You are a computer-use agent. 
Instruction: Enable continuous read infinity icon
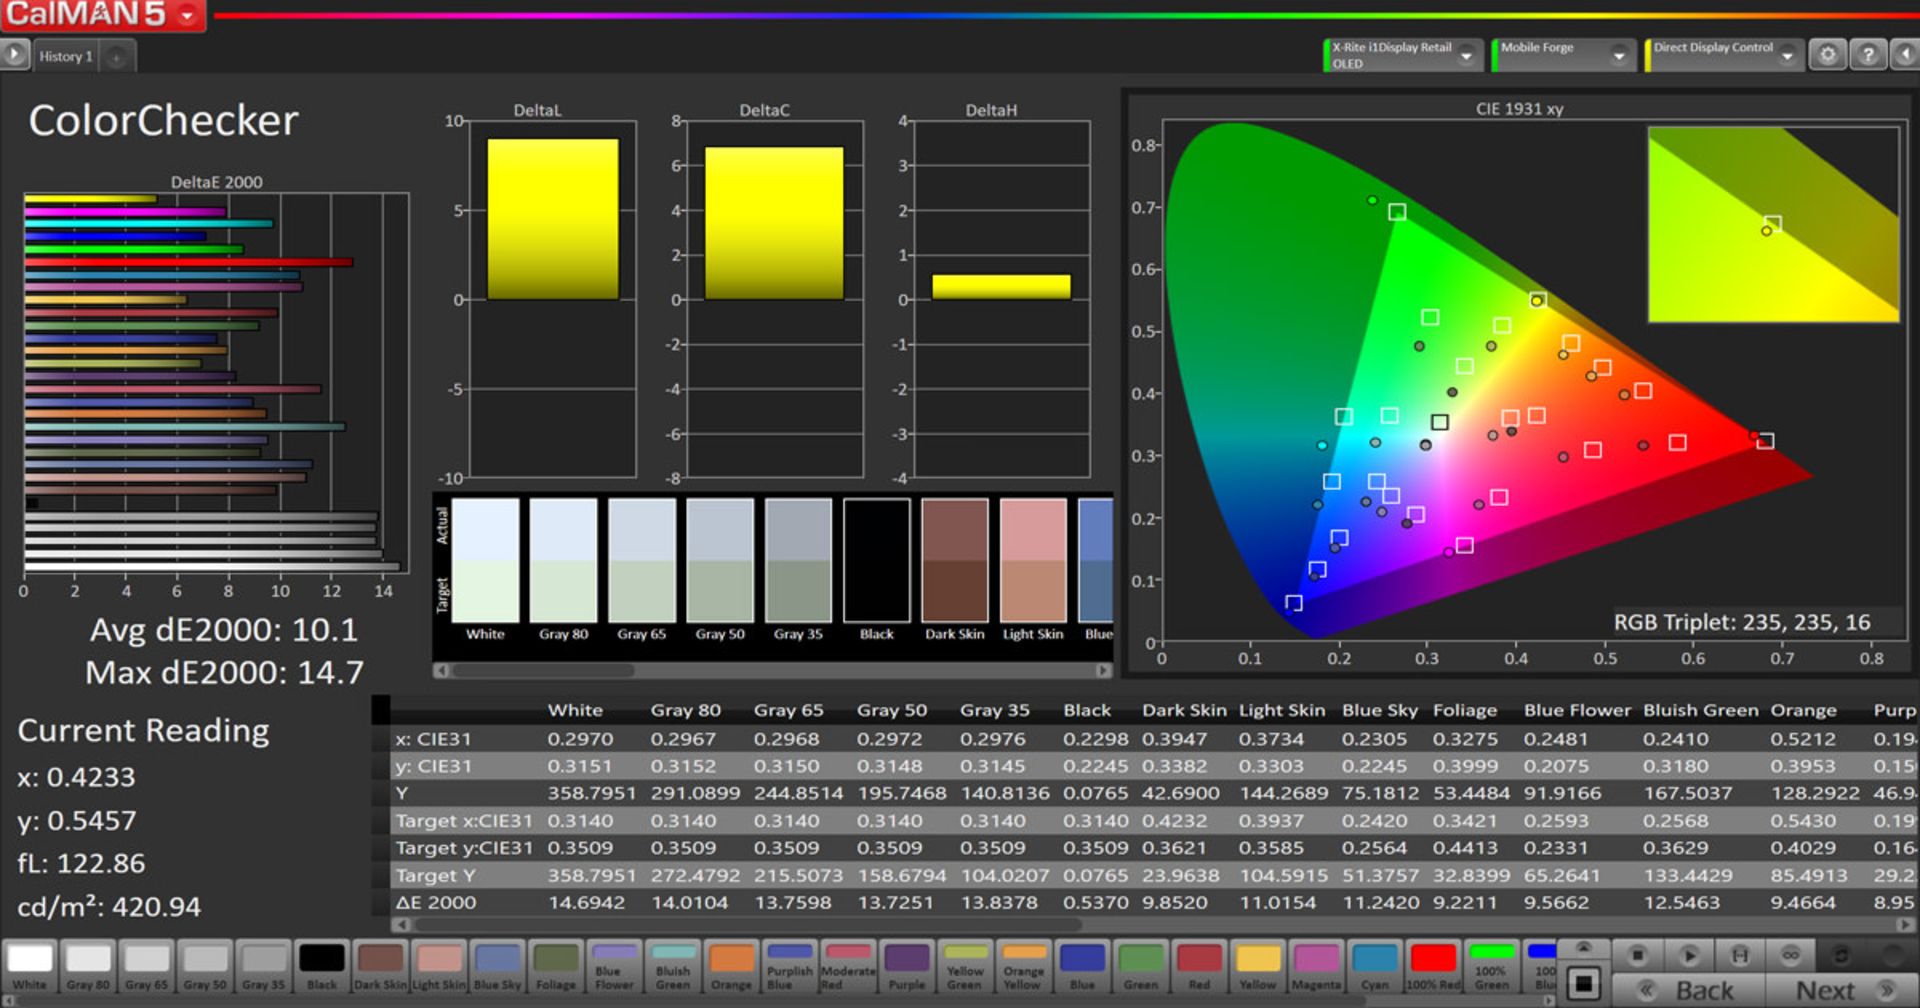pyautogui.click(x=1791, y=955)
